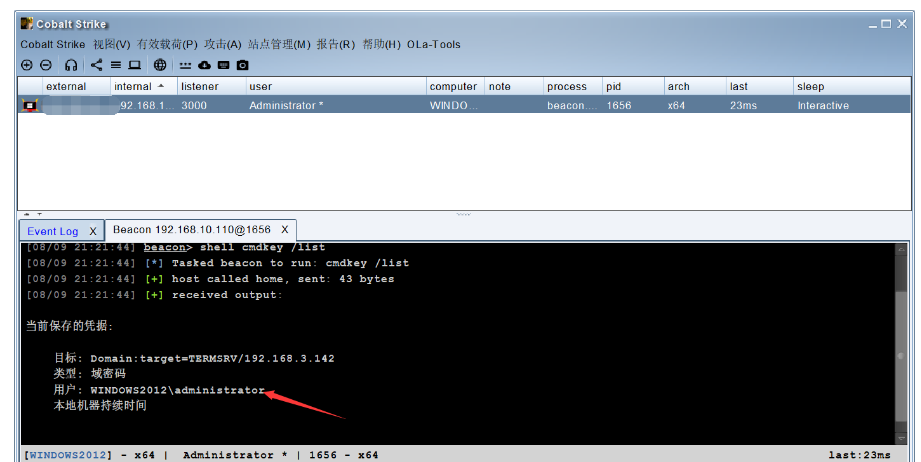Click the WINDO... computer cell
This screenshot has height=462, width=921.
click(453, 106)
